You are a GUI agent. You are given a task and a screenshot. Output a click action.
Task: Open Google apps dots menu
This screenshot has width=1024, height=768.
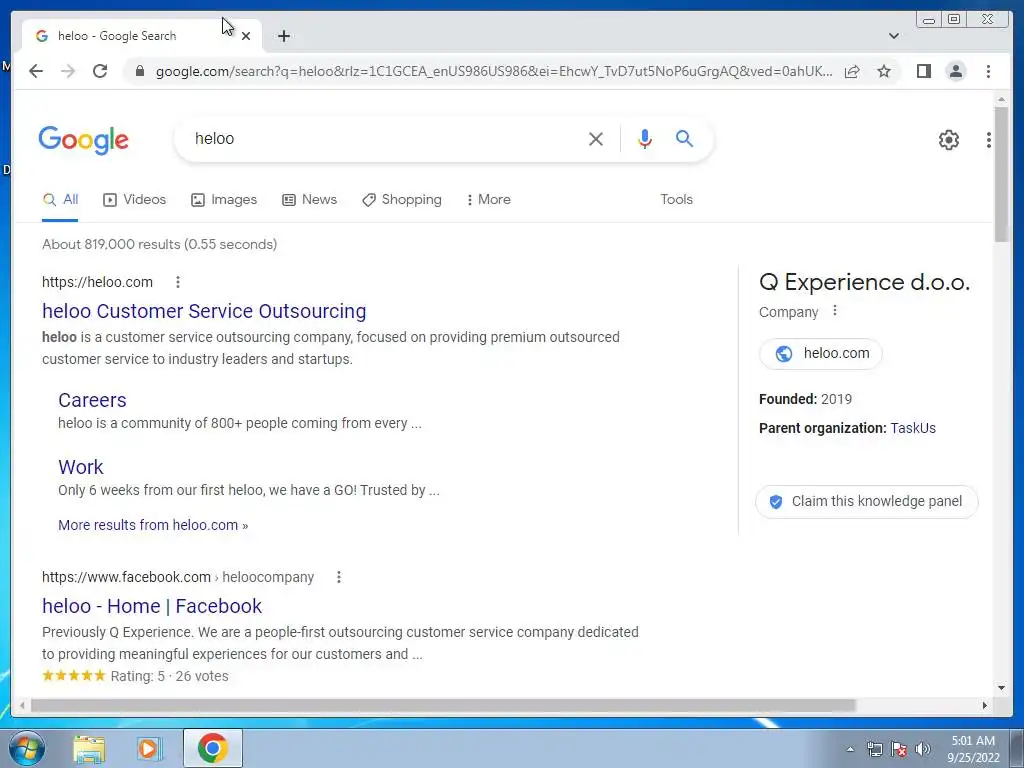point(988,139)
